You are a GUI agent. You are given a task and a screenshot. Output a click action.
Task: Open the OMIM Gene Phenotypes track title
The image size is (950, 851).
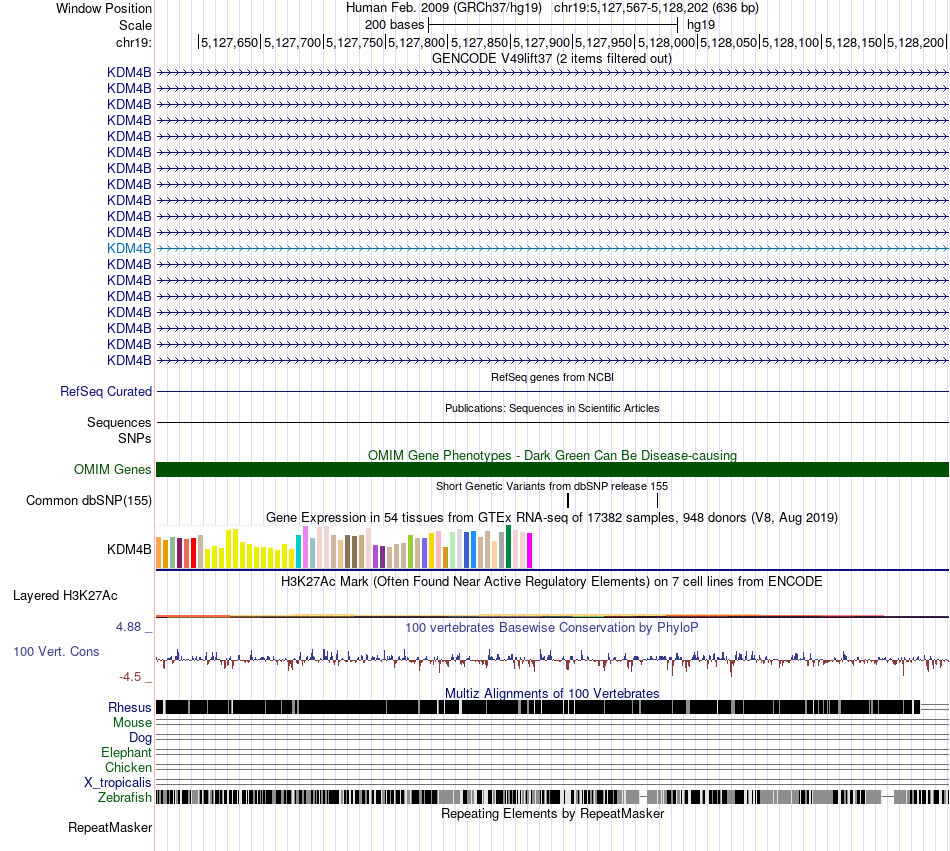tap(552, 455)
